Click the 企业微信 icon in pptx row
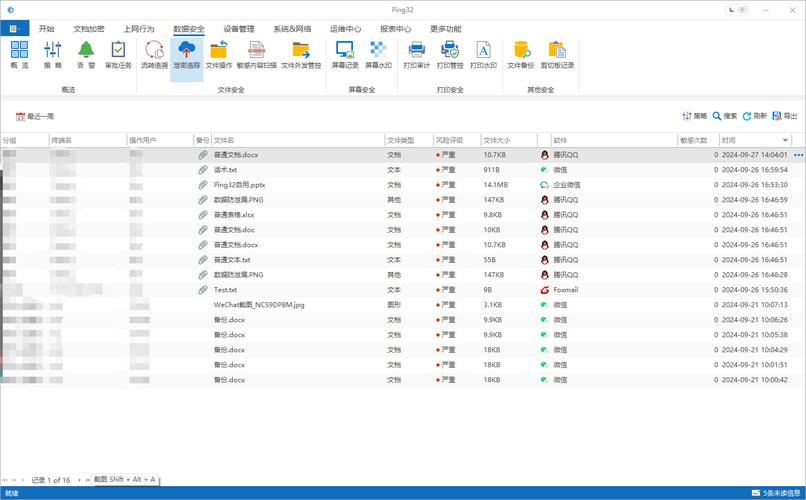The image size is (806, 500). coord(544,184)
